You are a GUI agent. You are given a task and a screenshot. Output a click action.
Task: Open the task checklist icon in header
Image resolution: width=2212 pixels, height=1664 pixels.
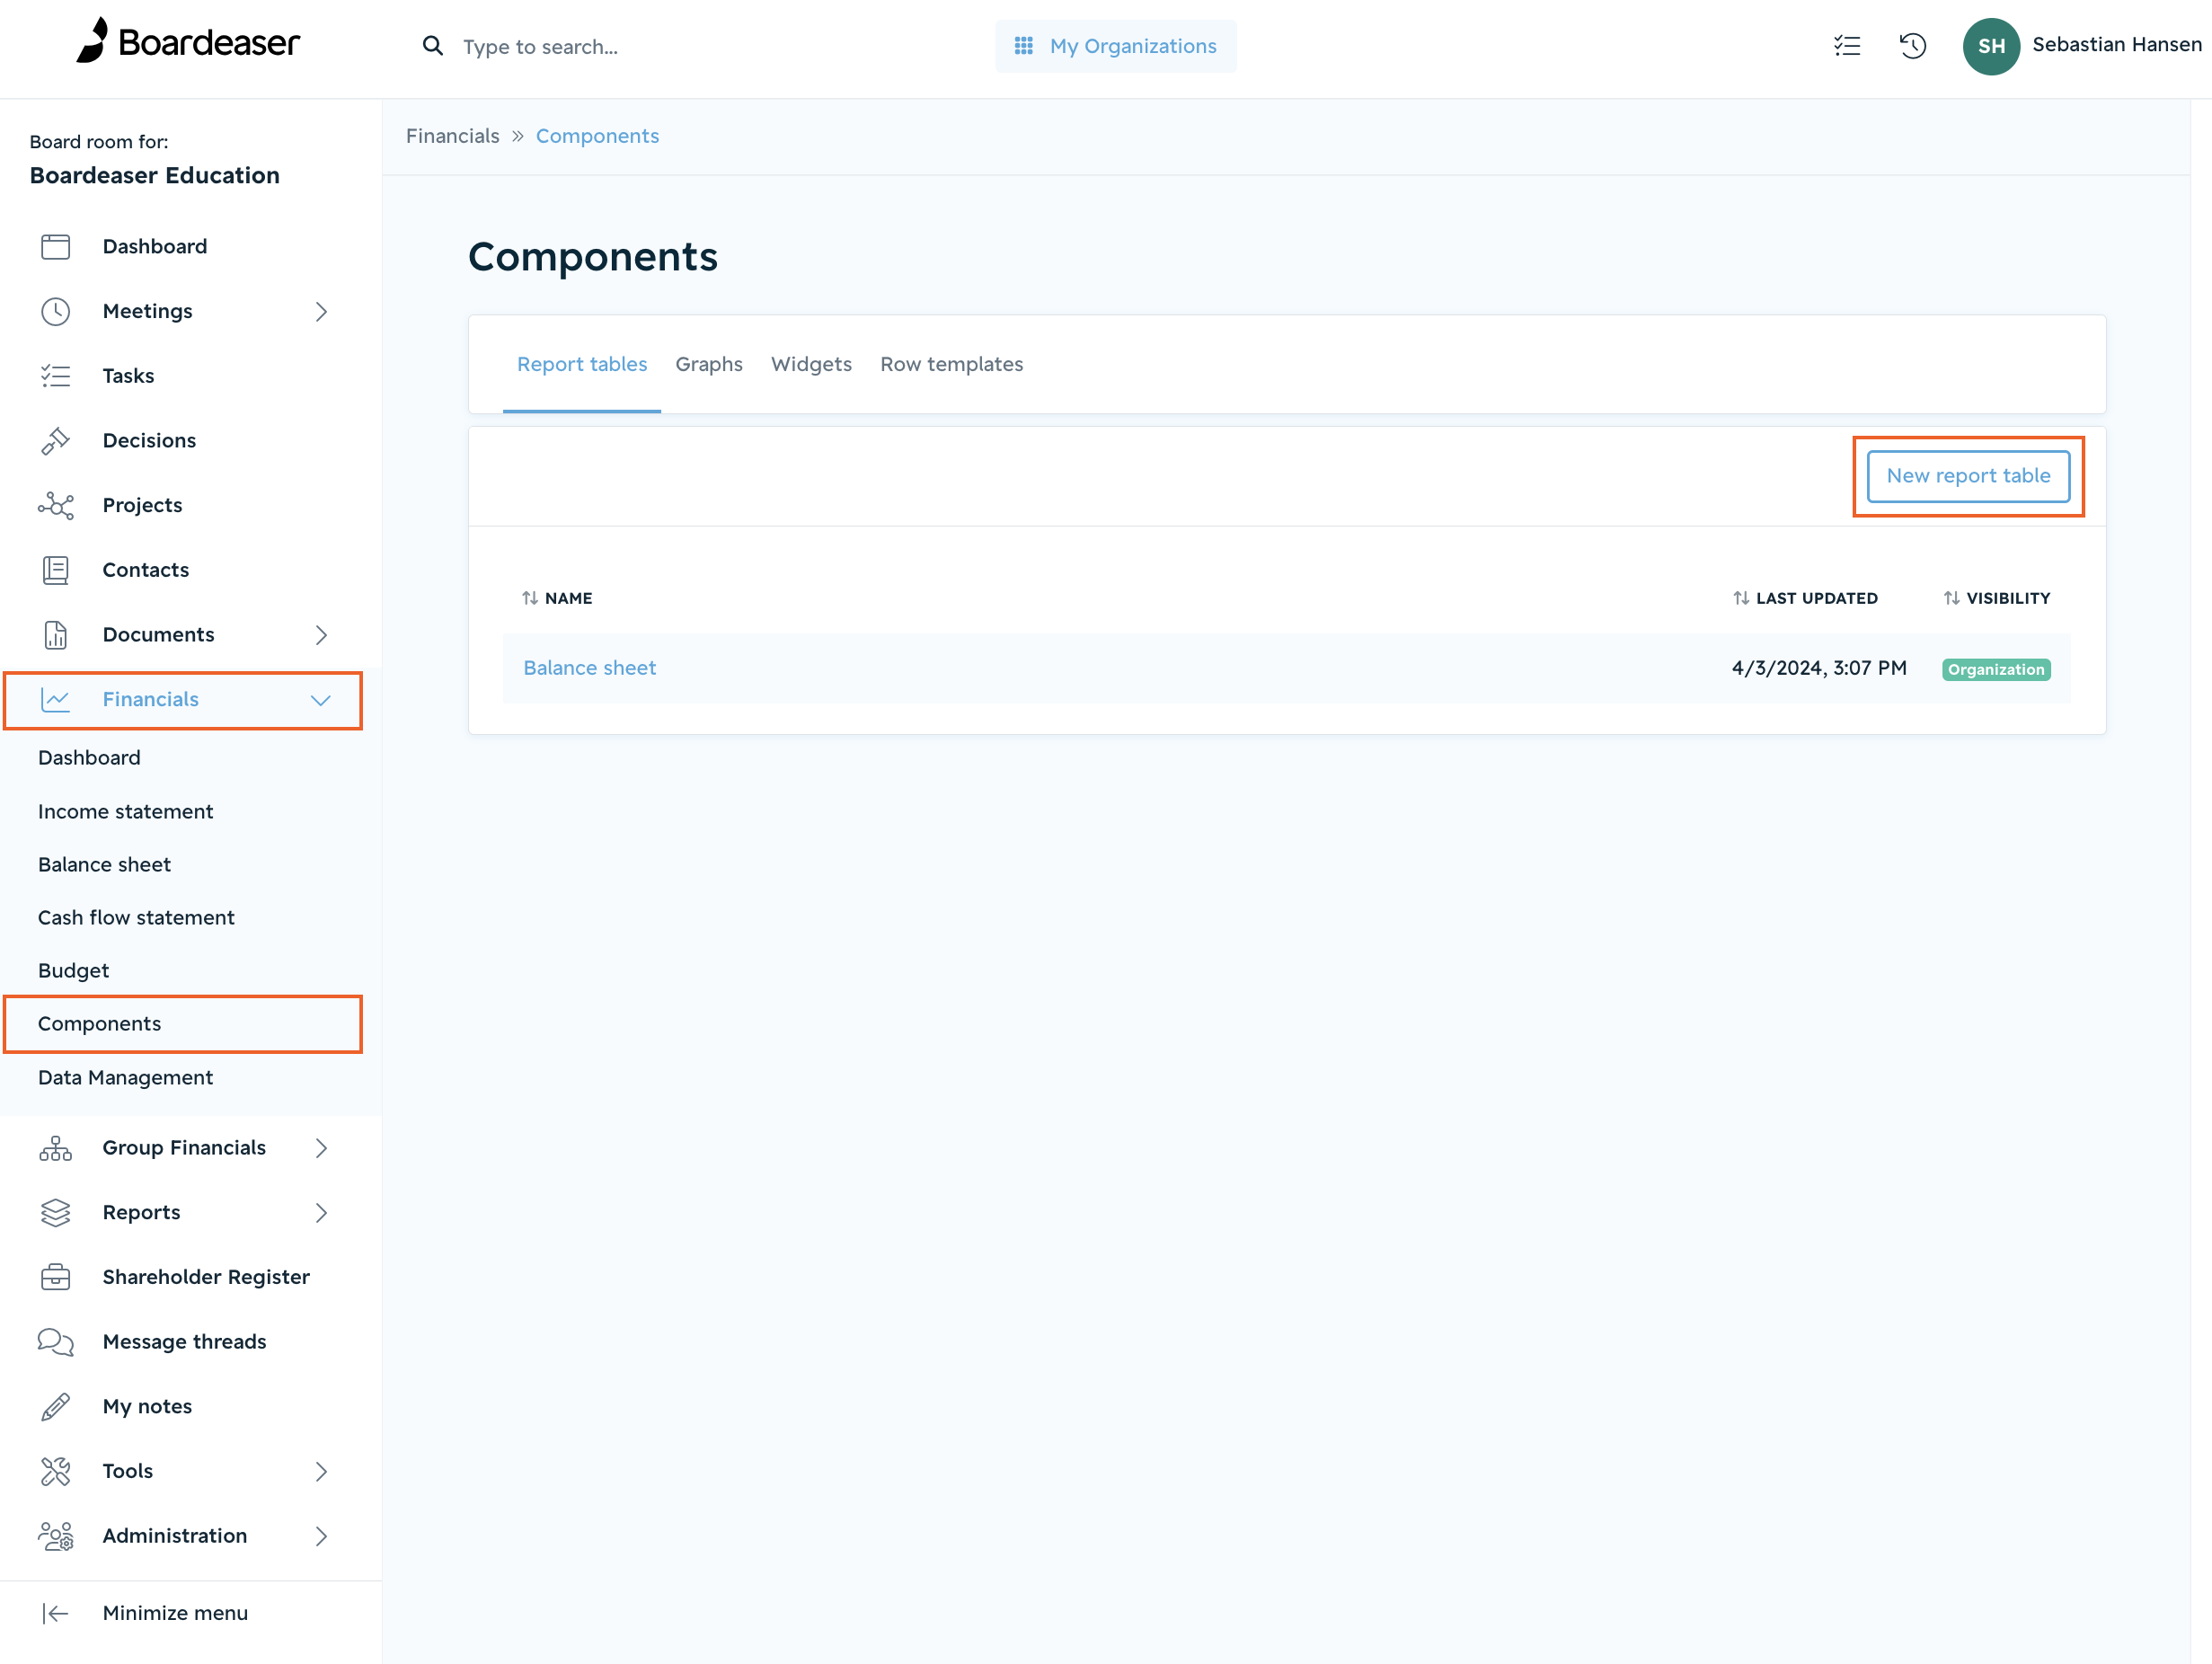(1846, 46)
